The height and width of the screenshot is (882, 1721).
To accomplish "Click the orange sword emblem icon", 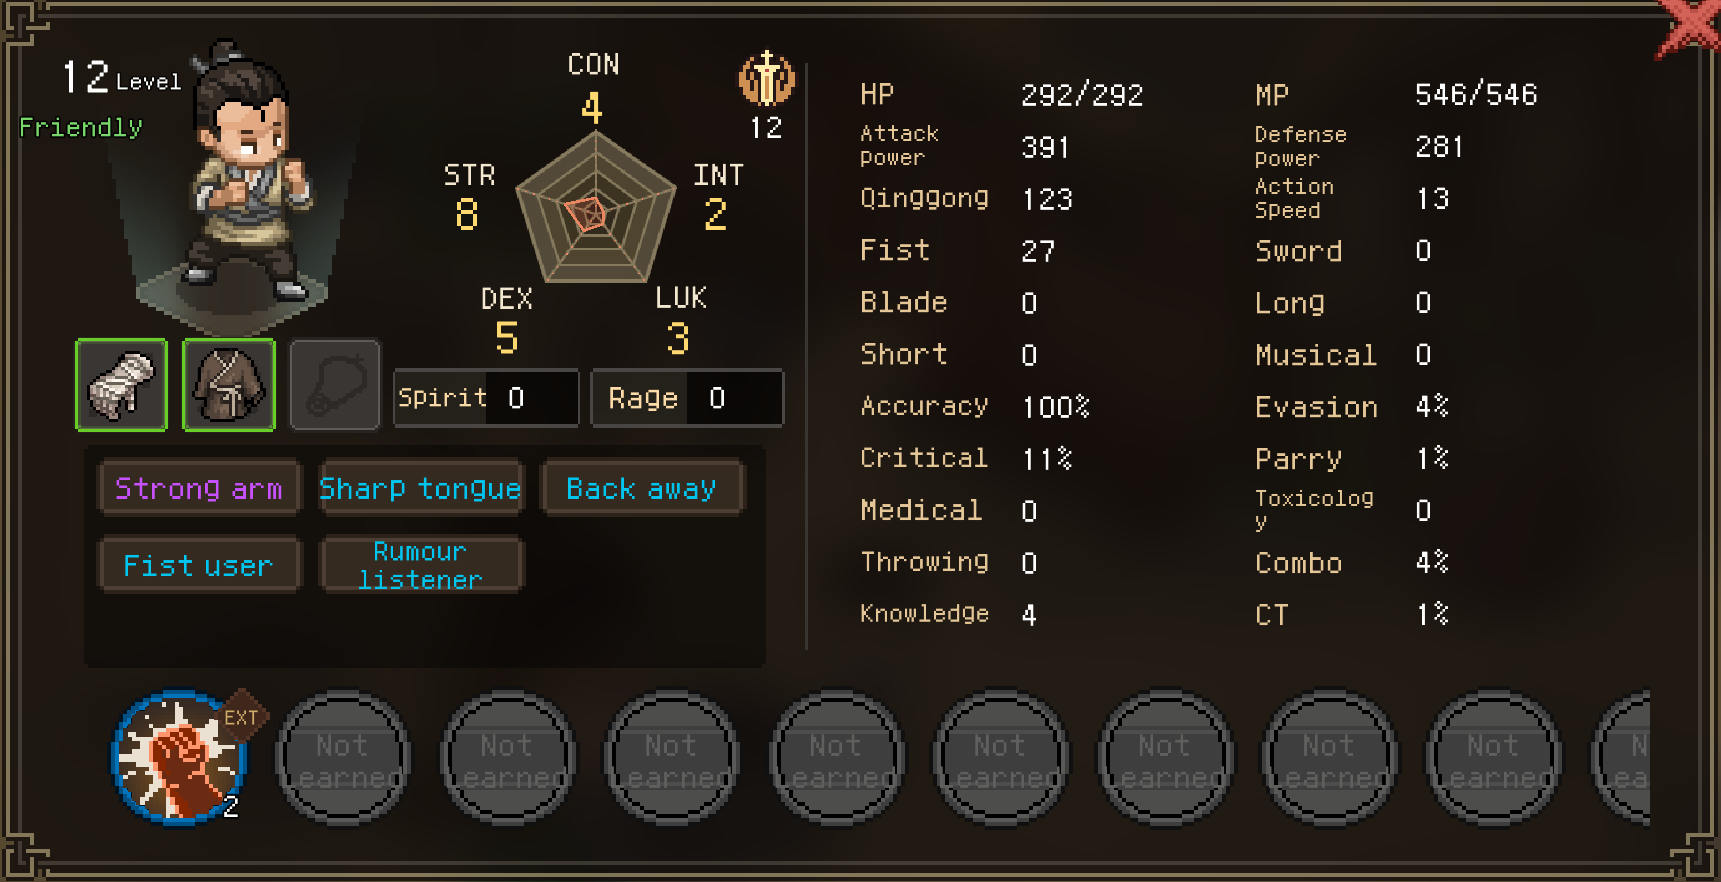I will pyautogui.click(x=767, y=79).
